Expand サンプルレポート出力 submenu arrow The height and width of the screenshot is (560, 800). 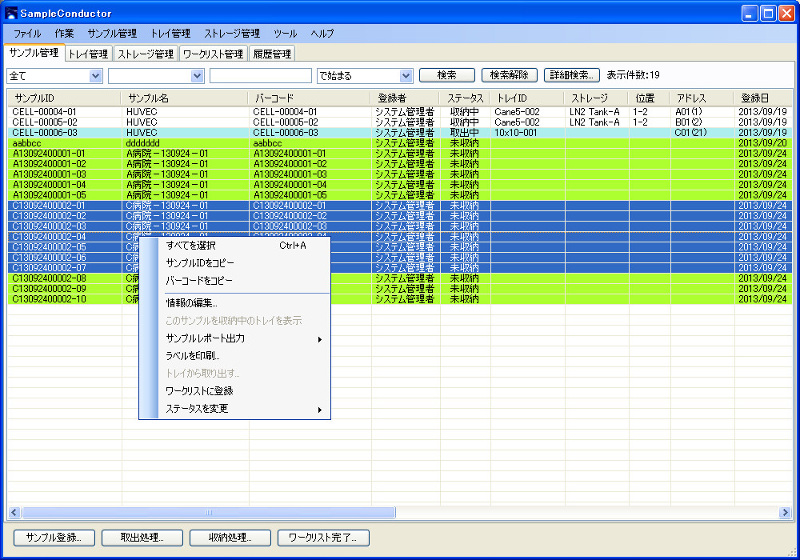click(x=320, y=339)
